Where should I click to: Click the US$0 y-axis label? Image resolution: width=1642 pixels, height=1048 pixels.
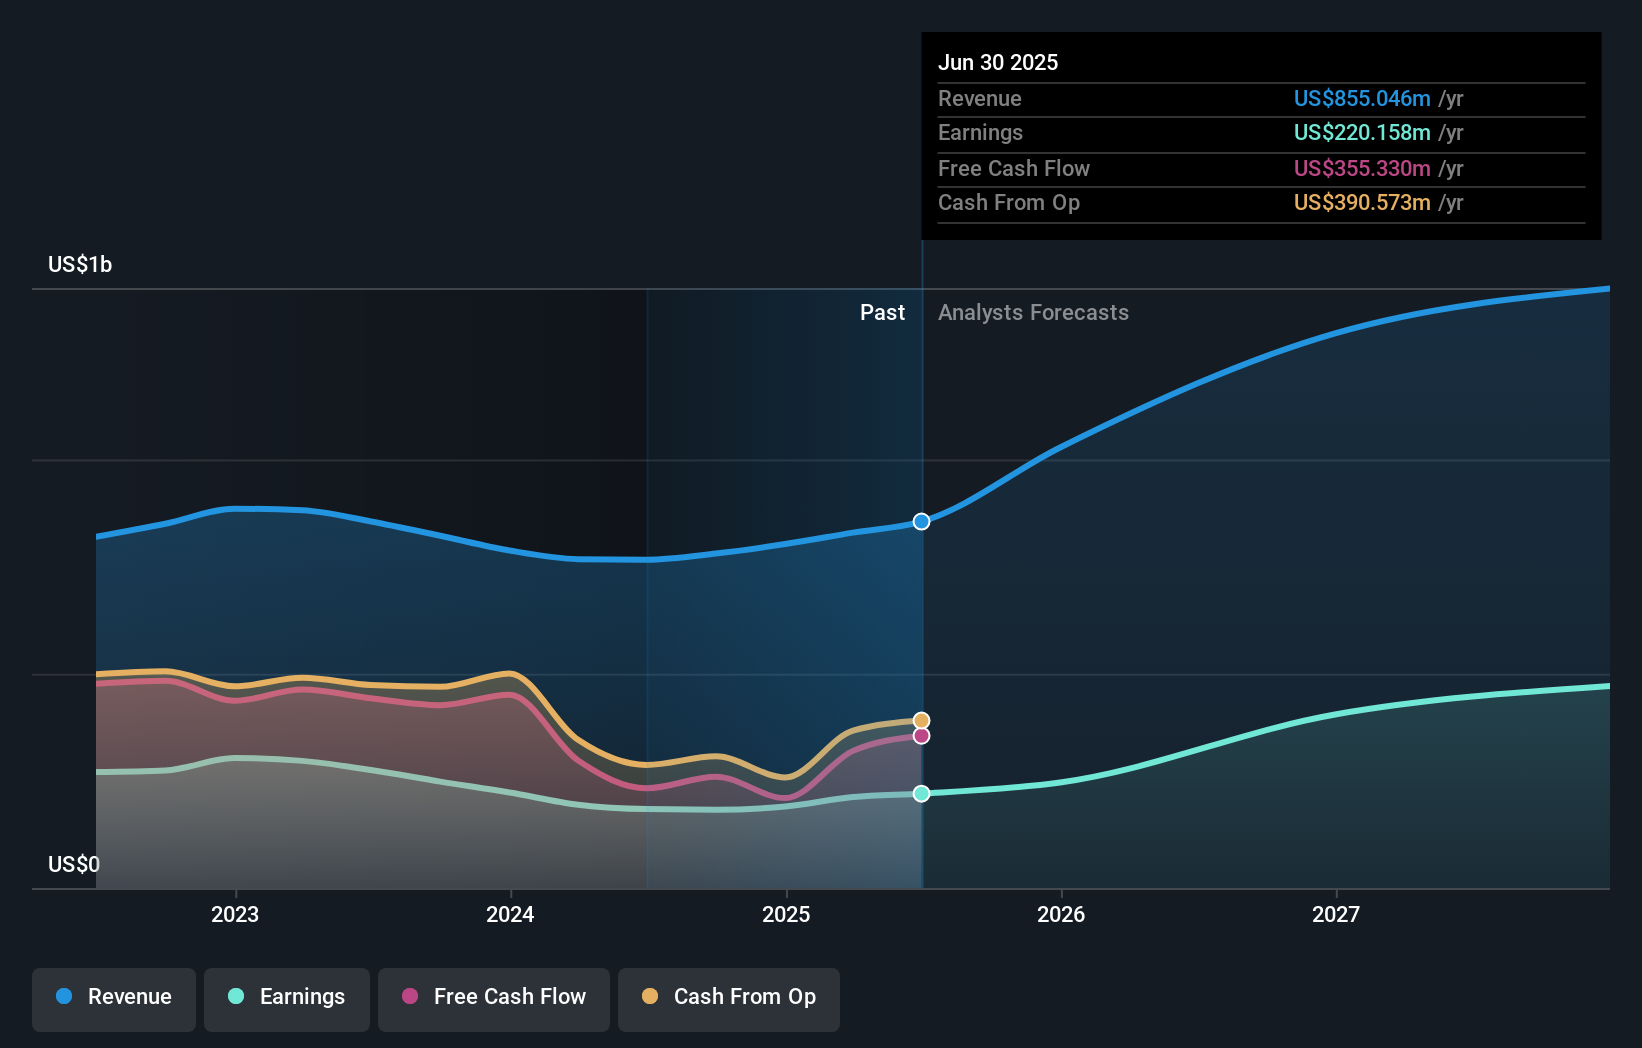(x=74, y=864)
